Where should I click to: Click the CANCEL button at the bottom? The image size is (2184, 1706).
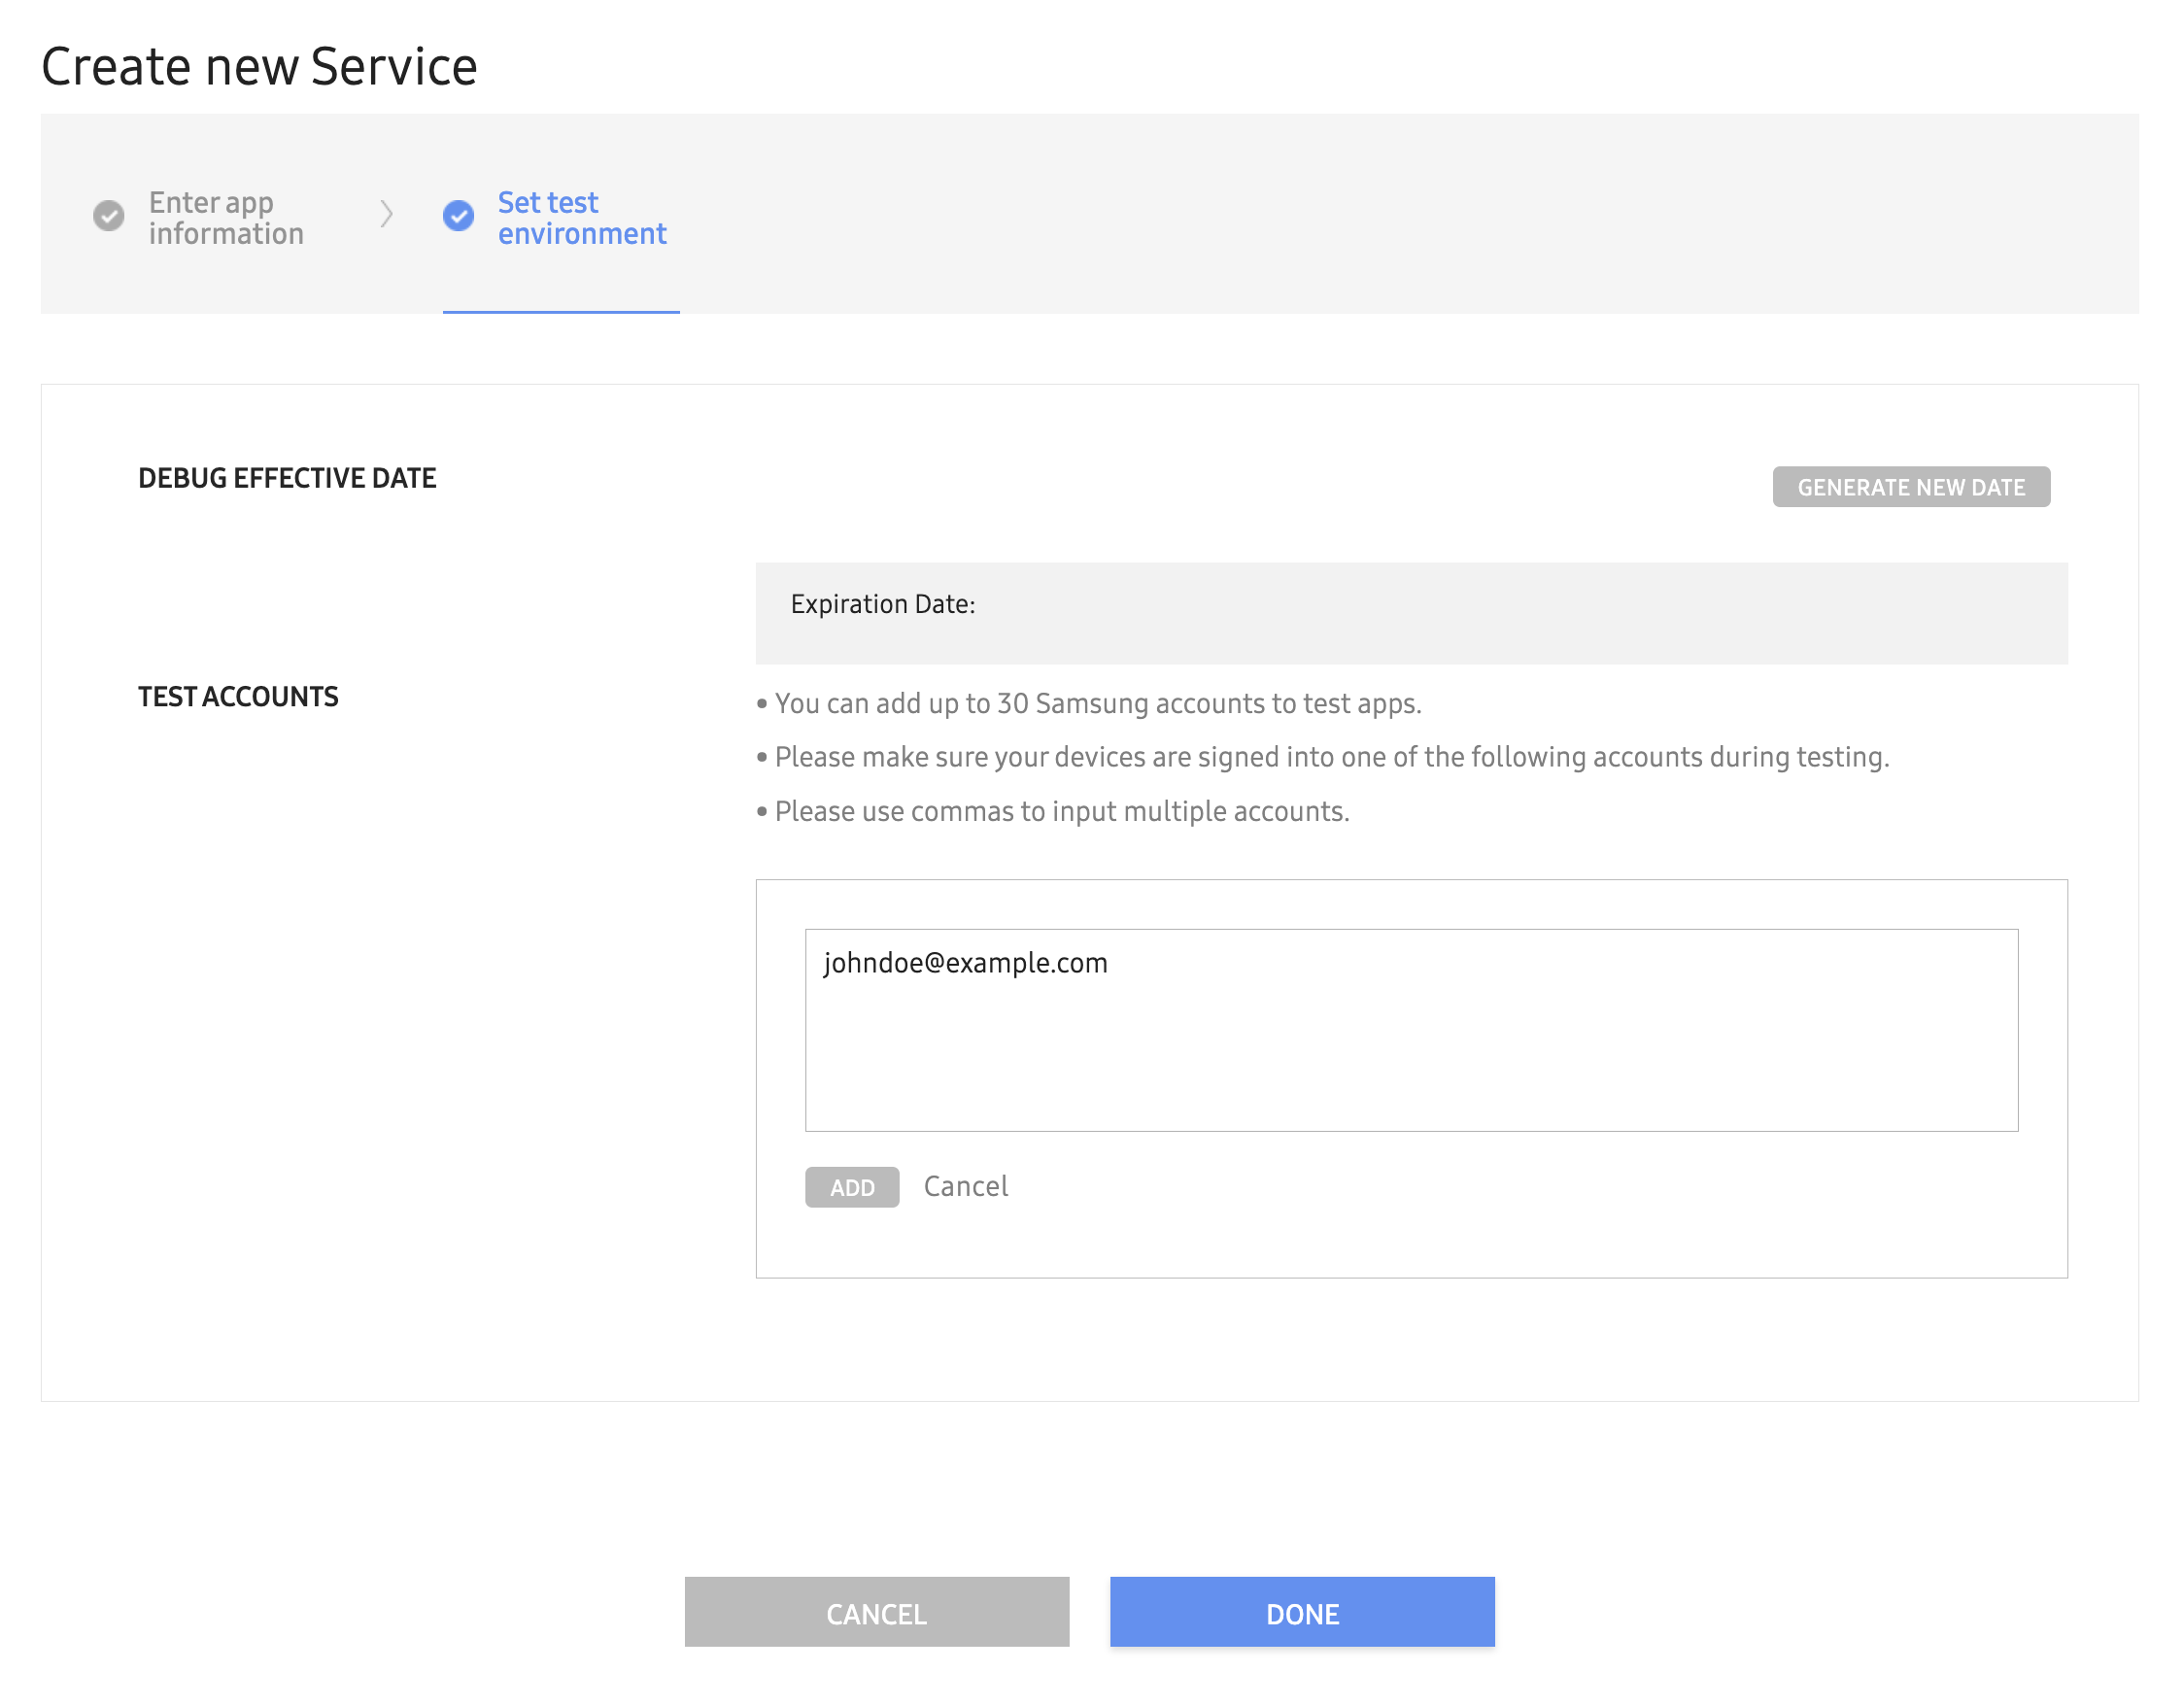point(876,1611)
